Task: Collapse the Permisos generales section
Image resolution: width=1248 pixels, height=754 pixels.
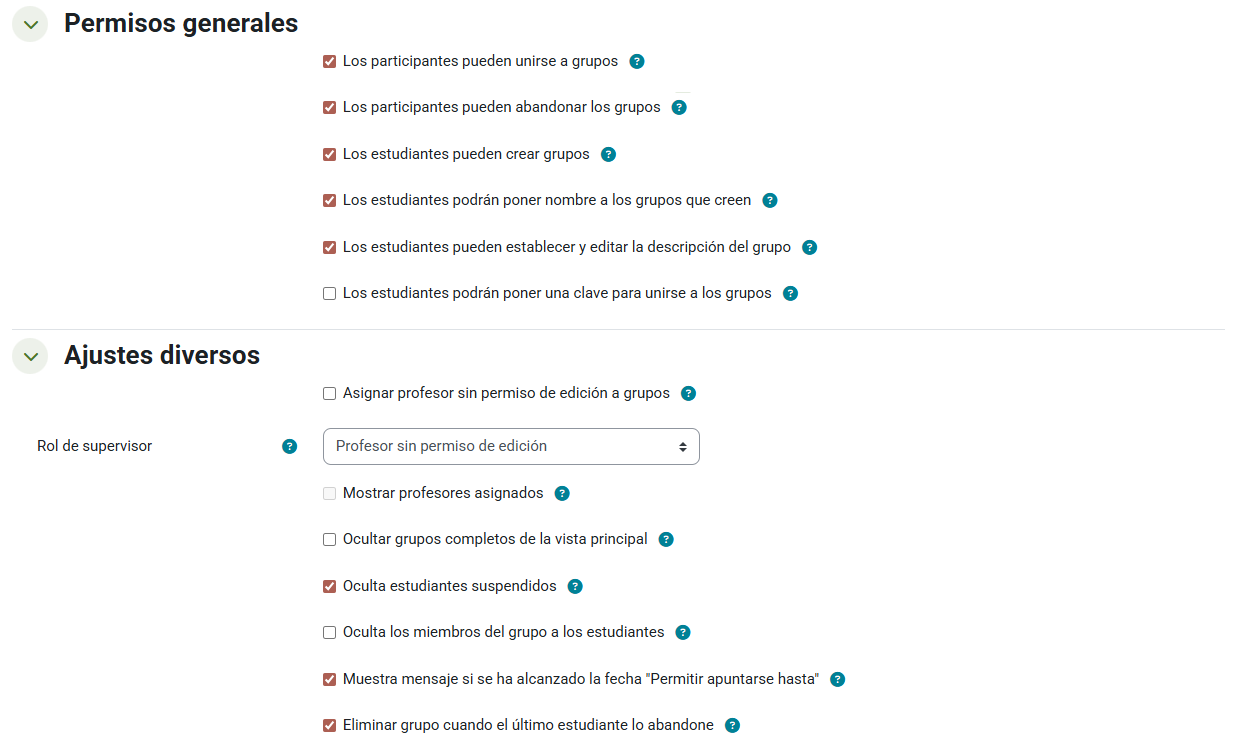Action: [x=30, y=24]
